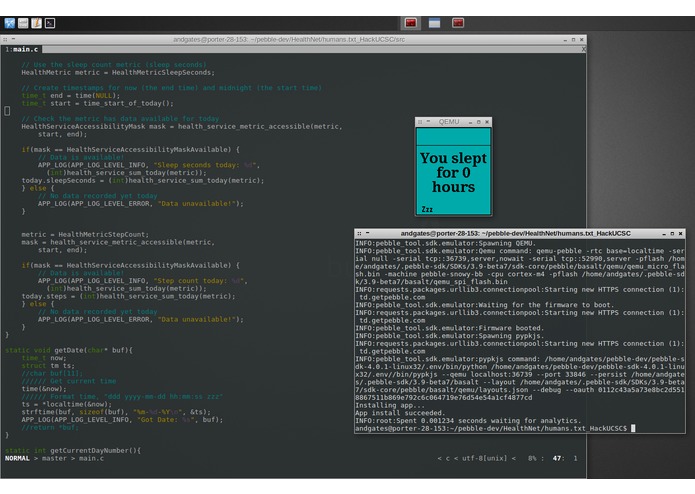Click line number 47 in statusline

pyautogui.click(x=557, y=458)
